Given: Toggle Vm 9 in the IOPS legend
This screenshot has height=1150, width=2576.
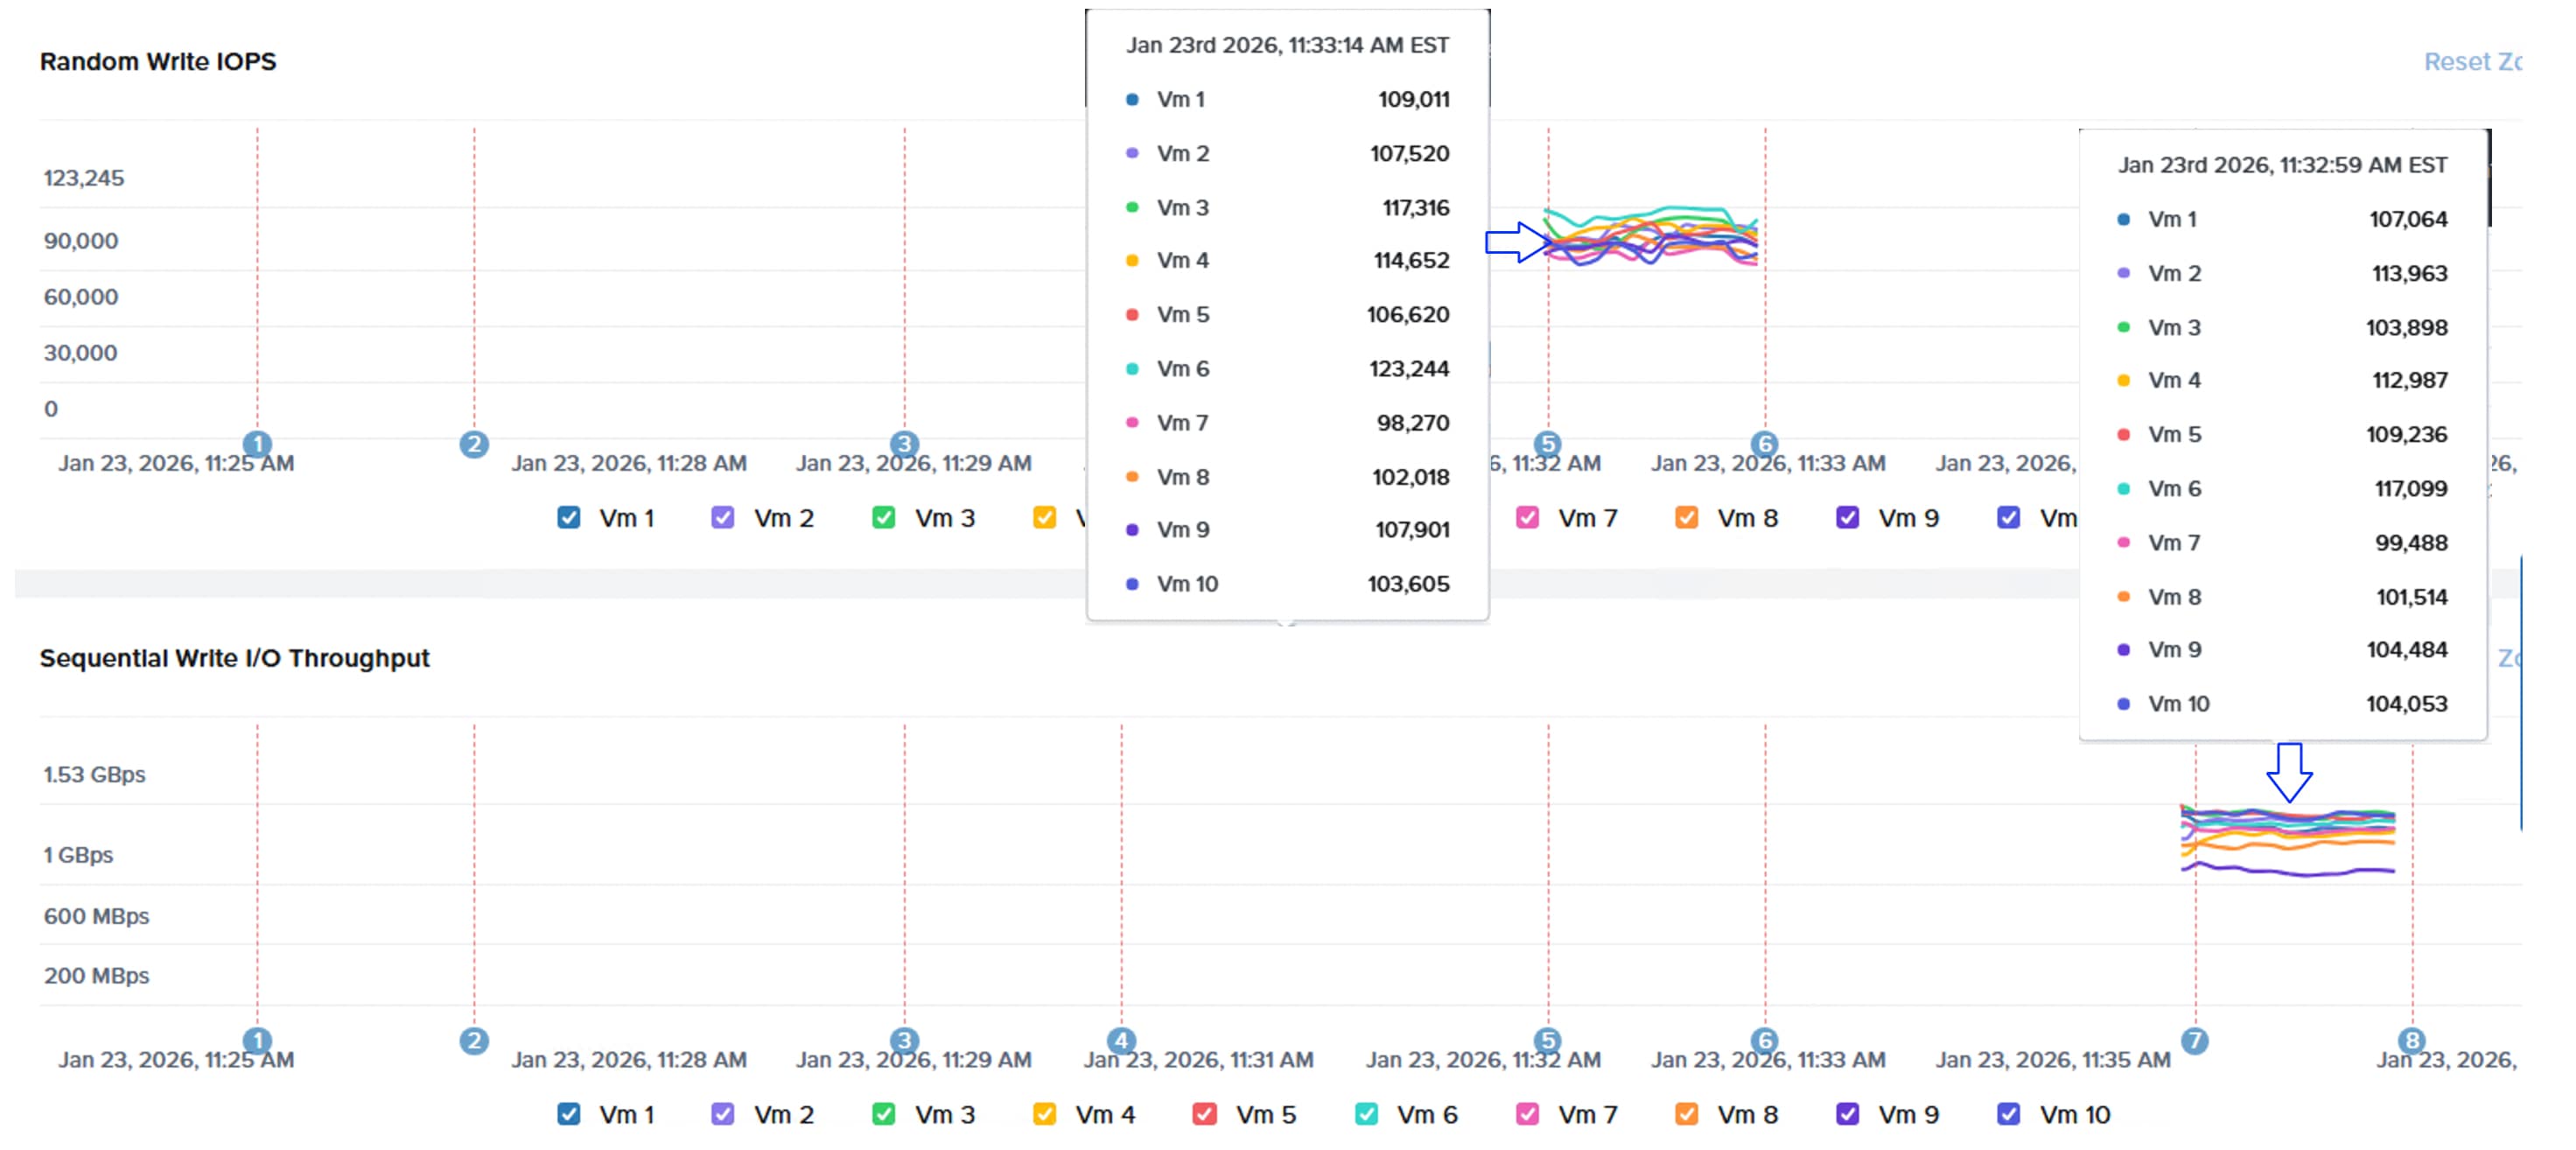Looking at the screenshot, I should click(1846, 517).
